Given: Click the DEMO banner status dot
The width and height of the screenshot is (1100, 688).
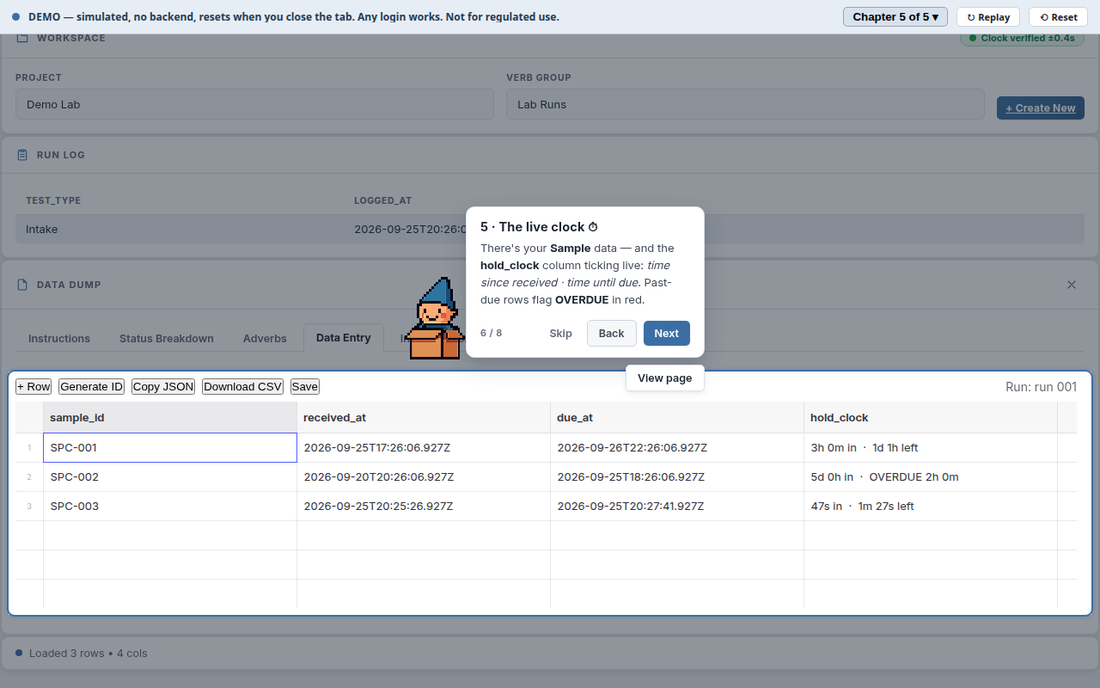Looking at the screenshot, I should (x=15, y=17).
